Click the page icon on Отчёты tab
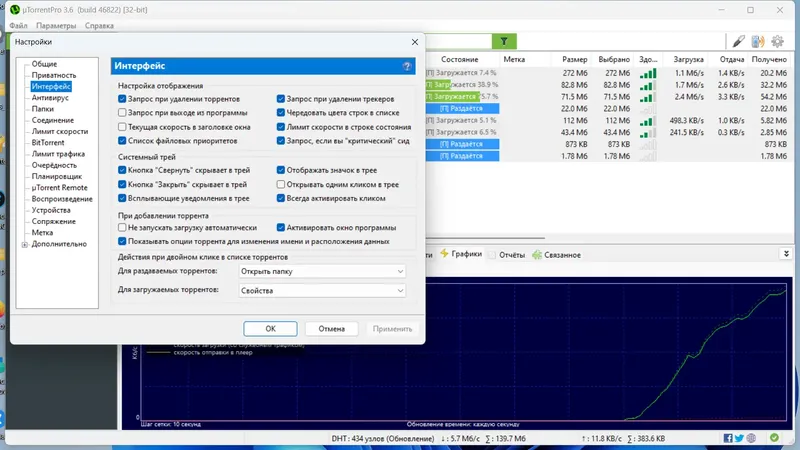The image size is (800, 450). [492, 255]
